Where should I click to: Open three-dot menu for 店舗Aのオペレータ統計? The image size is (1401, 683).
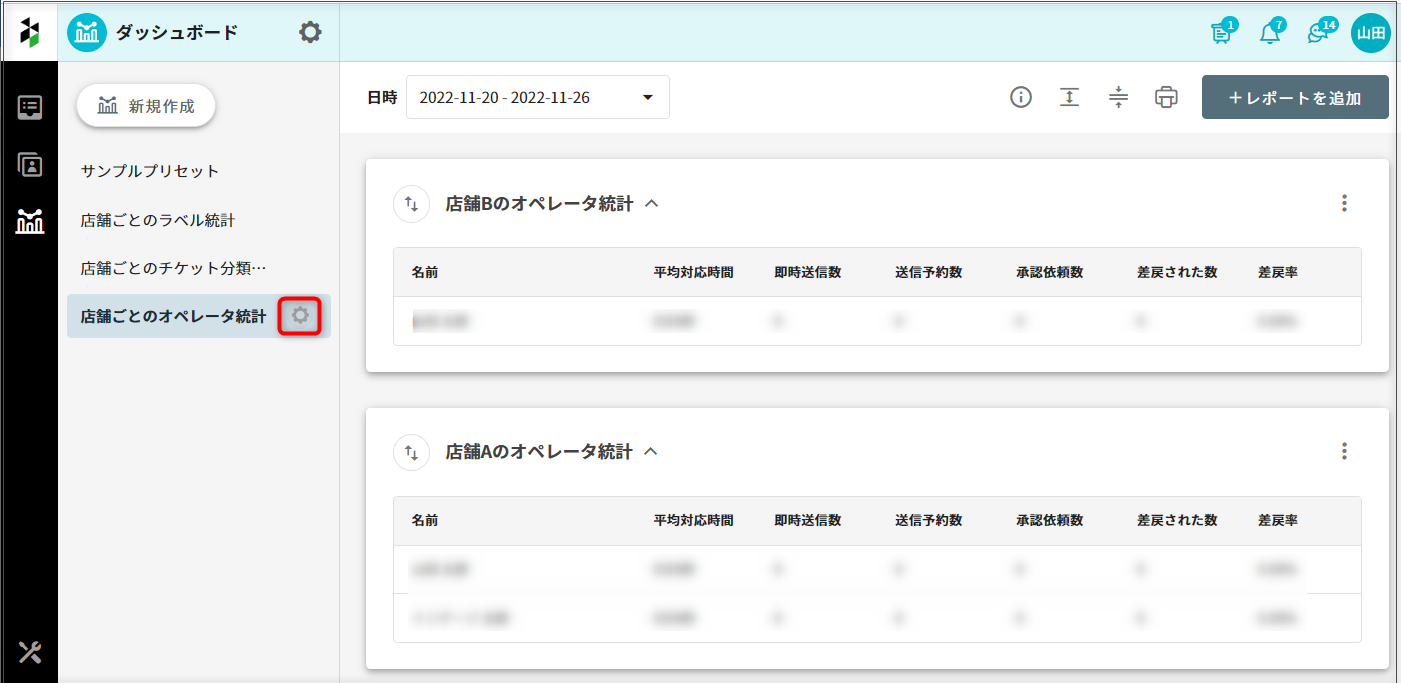pos(1344,451)
